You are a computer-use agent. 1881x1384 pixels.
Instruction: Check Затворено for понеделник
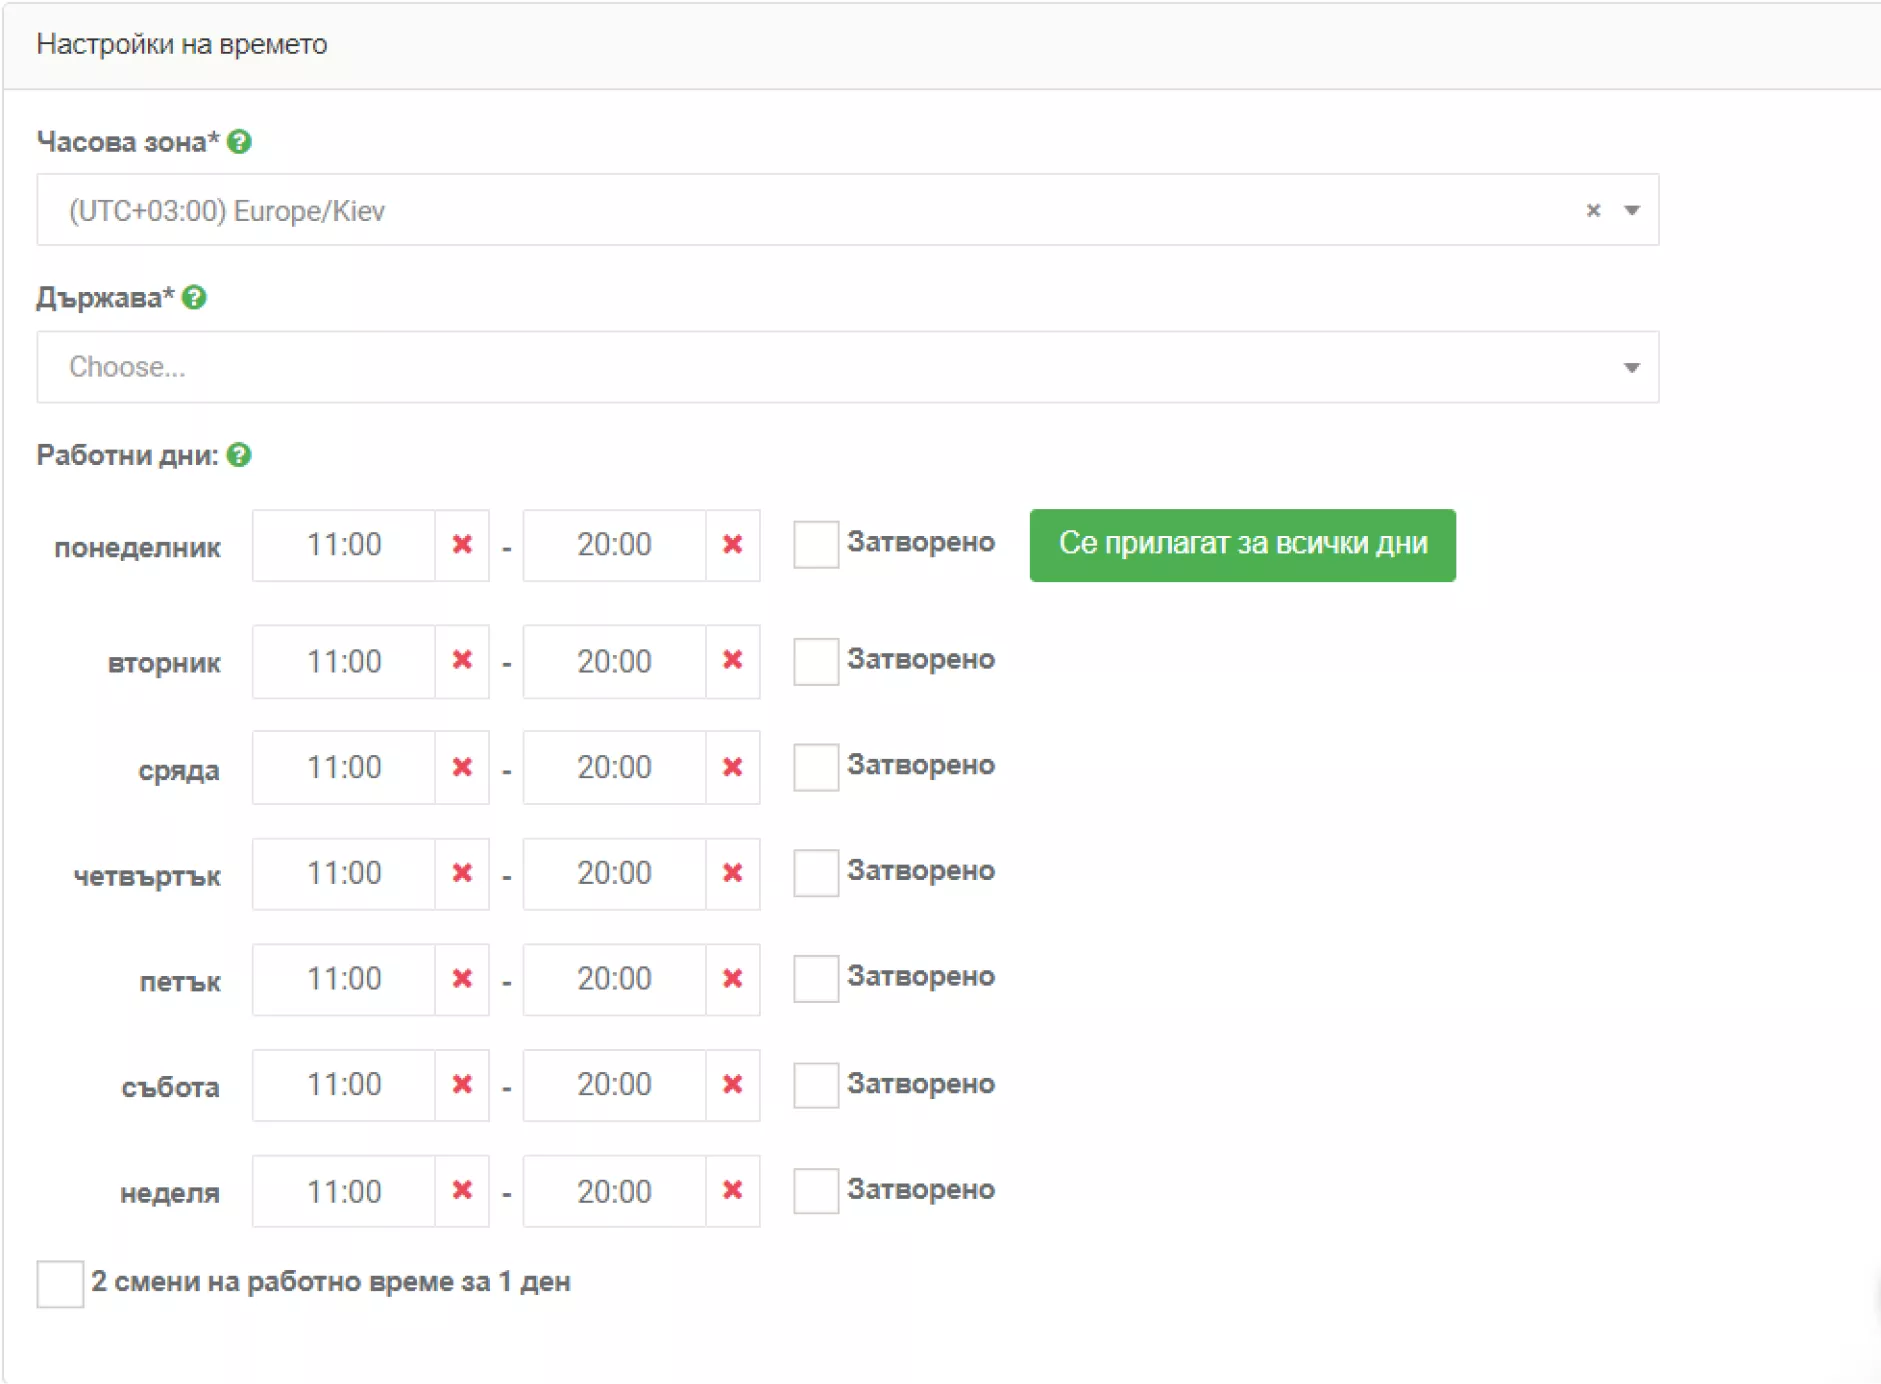[x=816, y=544]
